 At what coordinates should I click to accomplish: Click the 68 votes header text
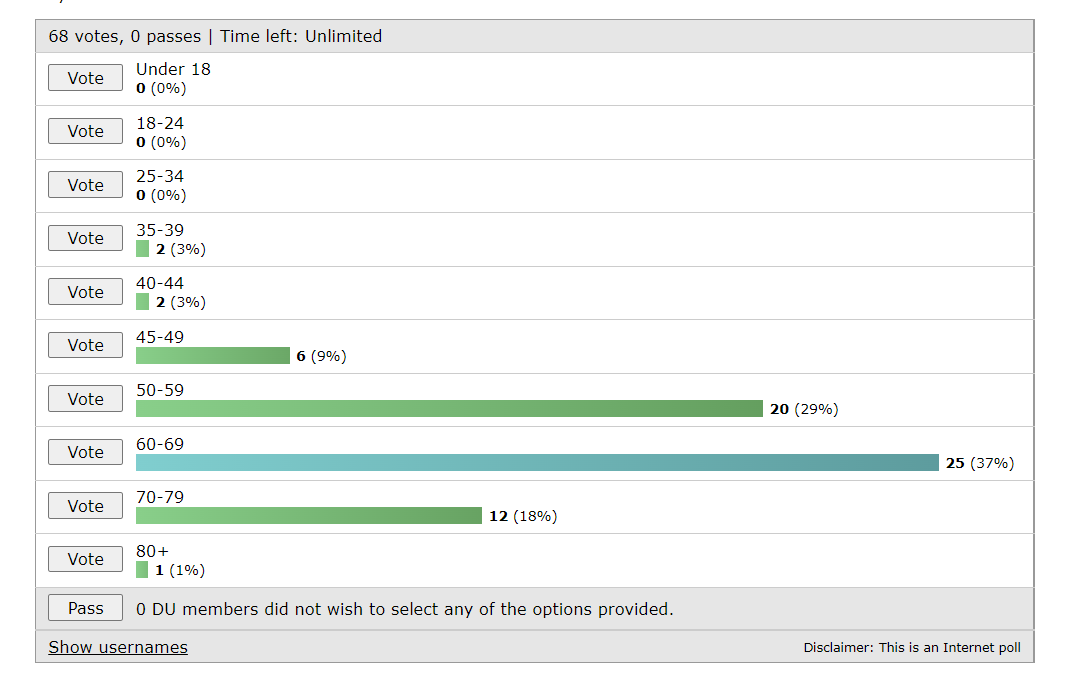(215, 36)
